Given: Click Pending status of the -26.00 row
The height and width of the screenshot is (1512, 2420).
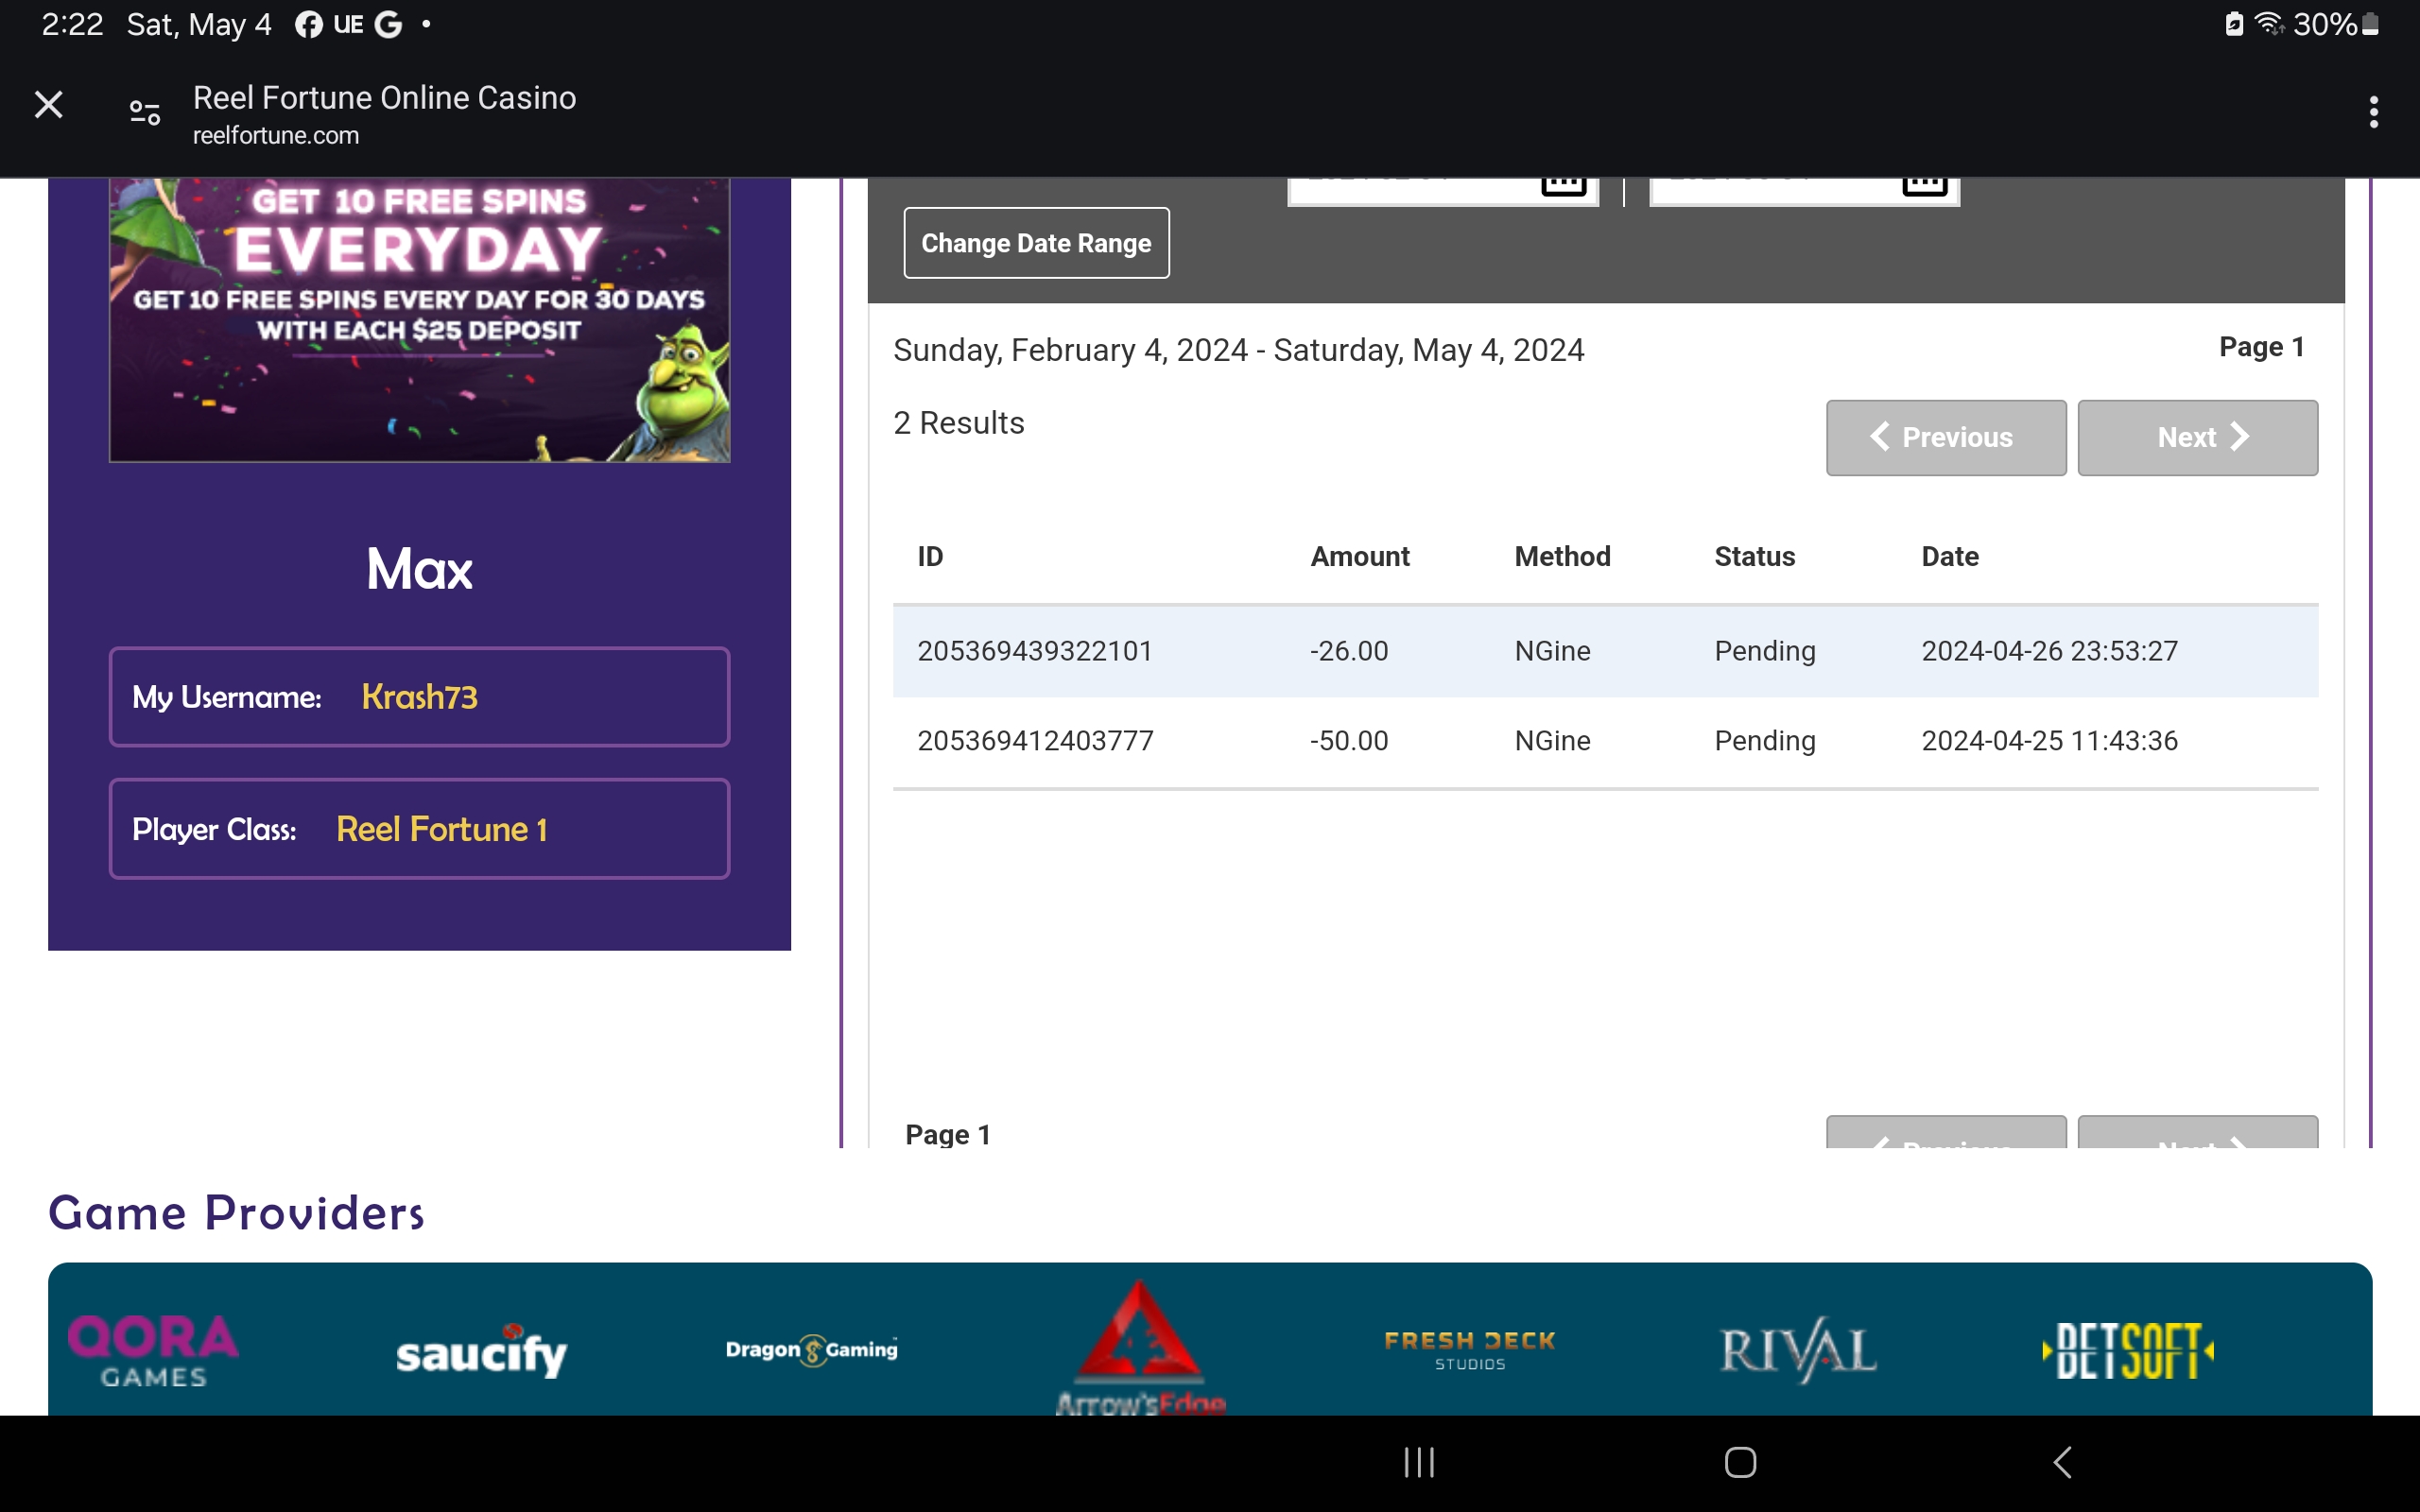Looking at the screenshot, I should [1765, 651].
